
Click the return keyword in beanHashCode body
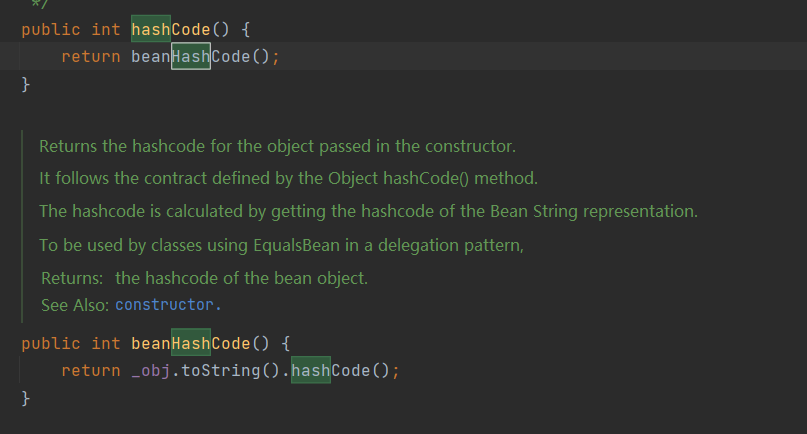point(90,370)
